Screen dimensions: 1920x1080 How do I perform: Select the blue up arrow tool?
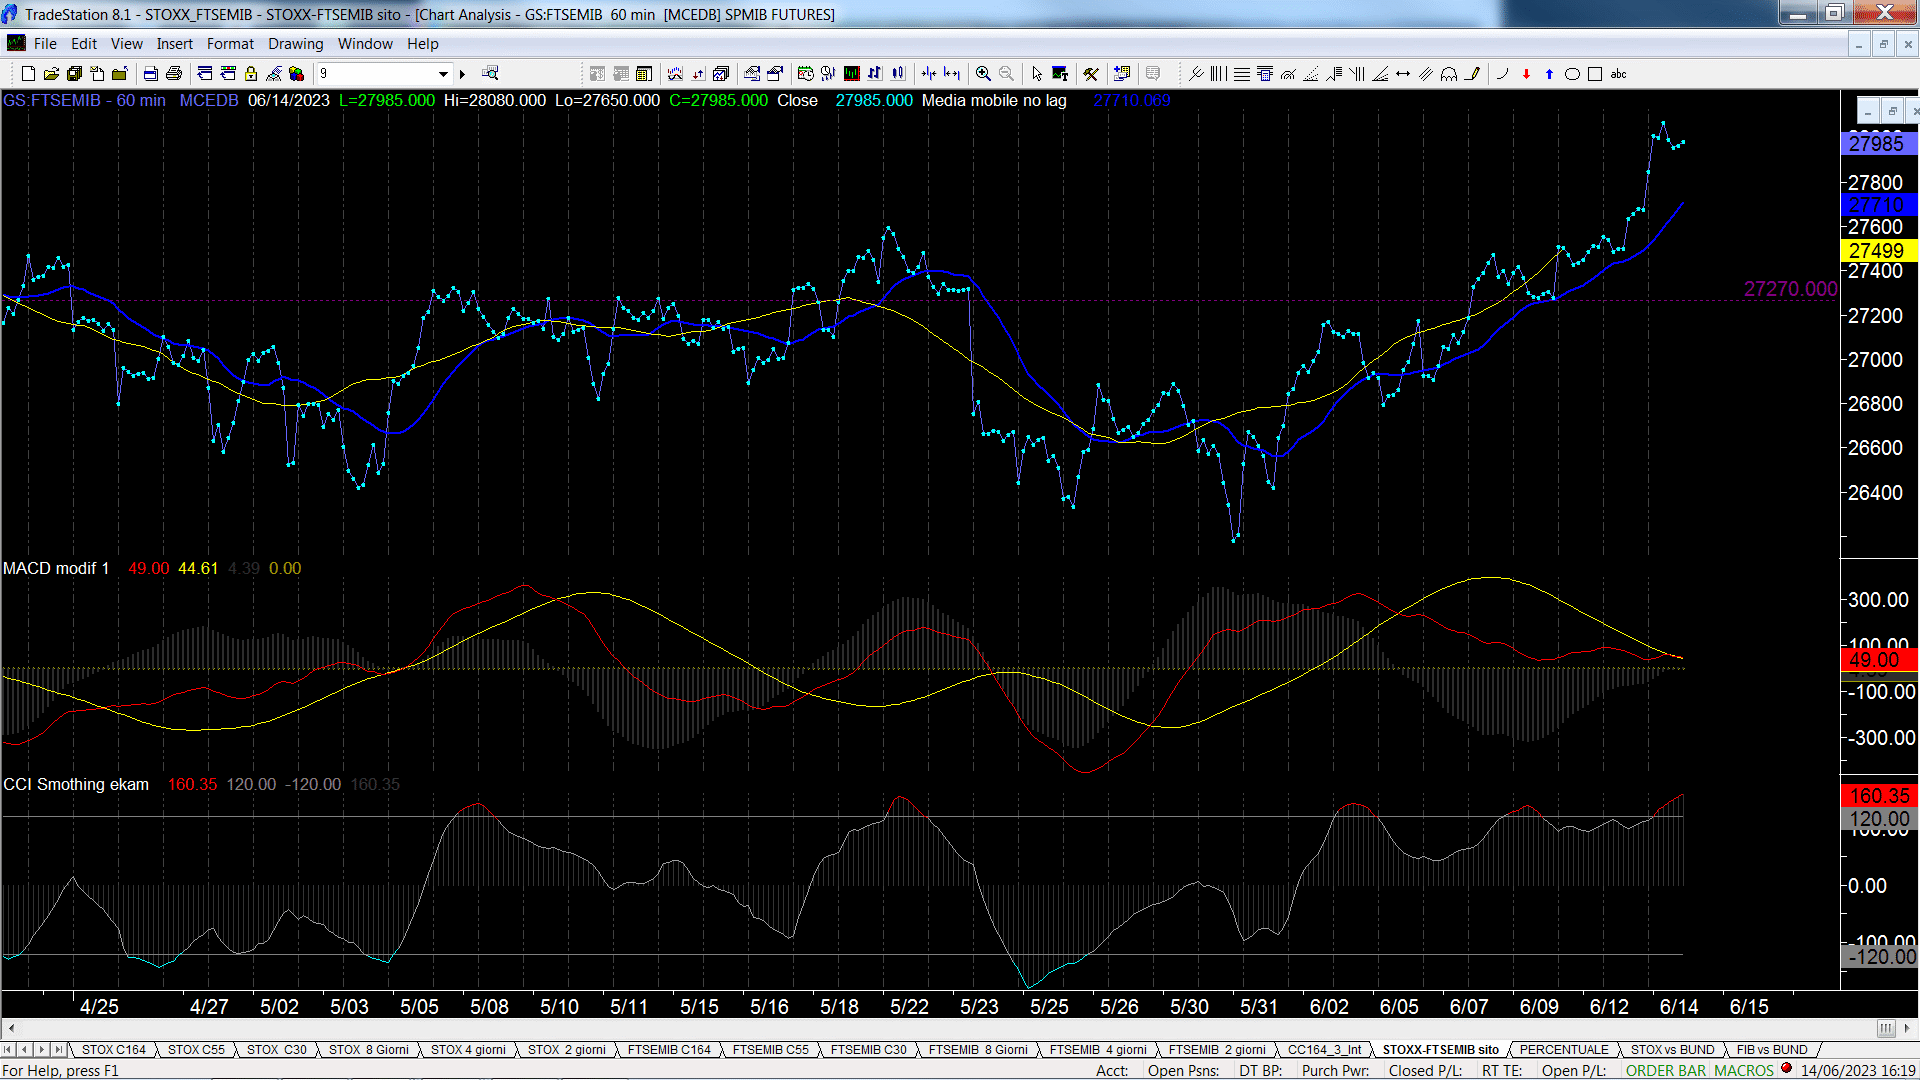pos(1549,73)
